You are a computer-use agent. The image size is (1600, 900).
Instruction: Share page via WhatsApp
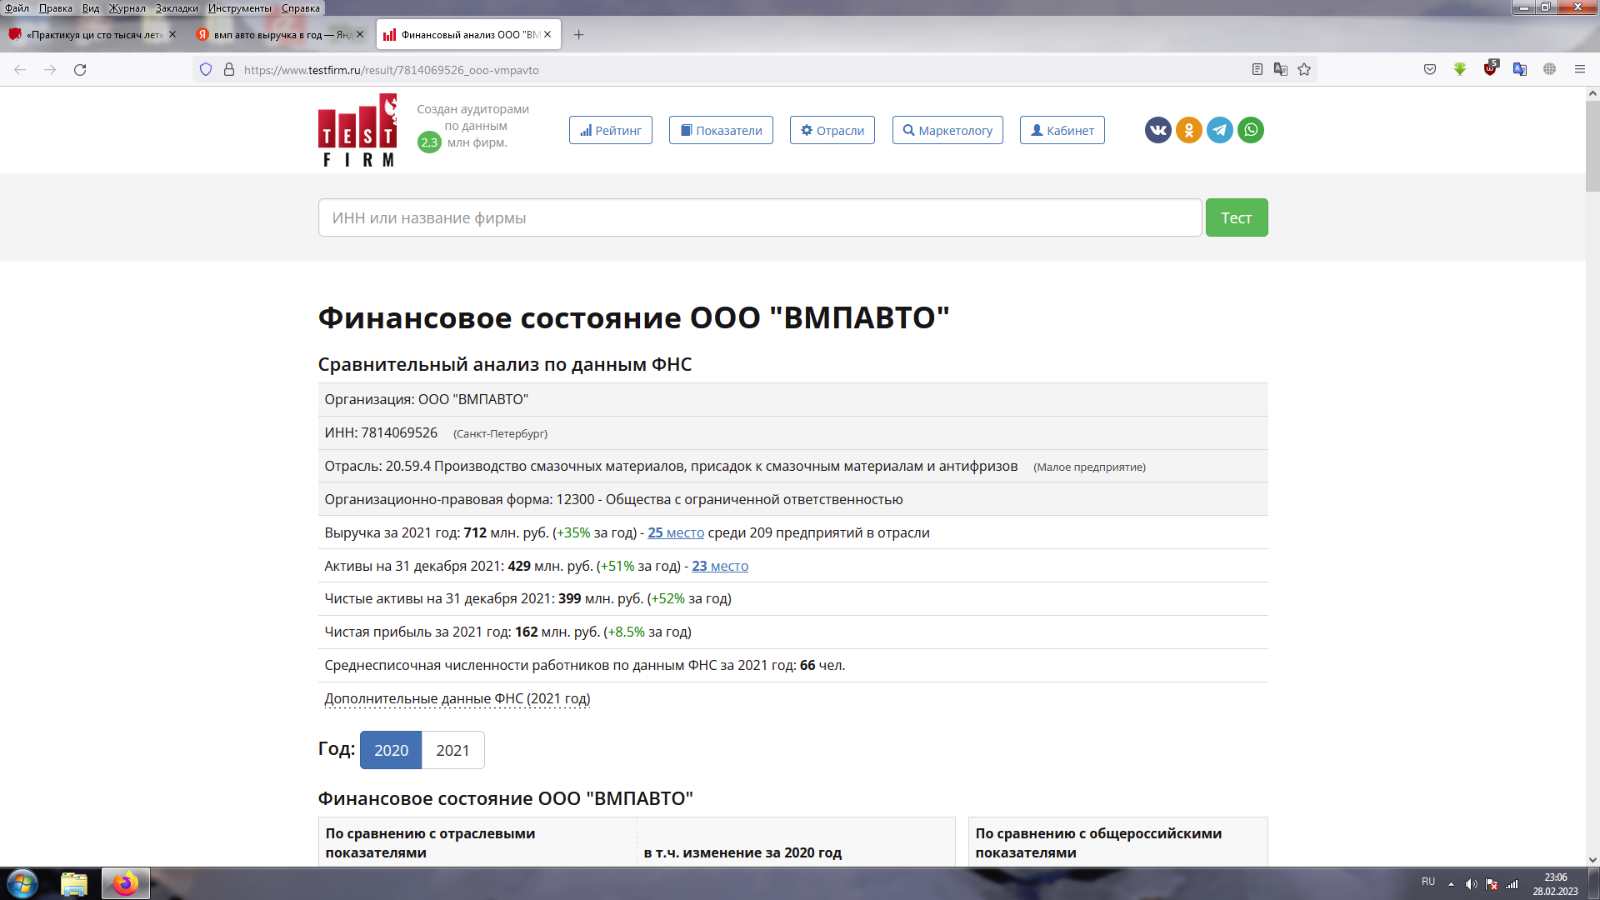click(1251, 130)
